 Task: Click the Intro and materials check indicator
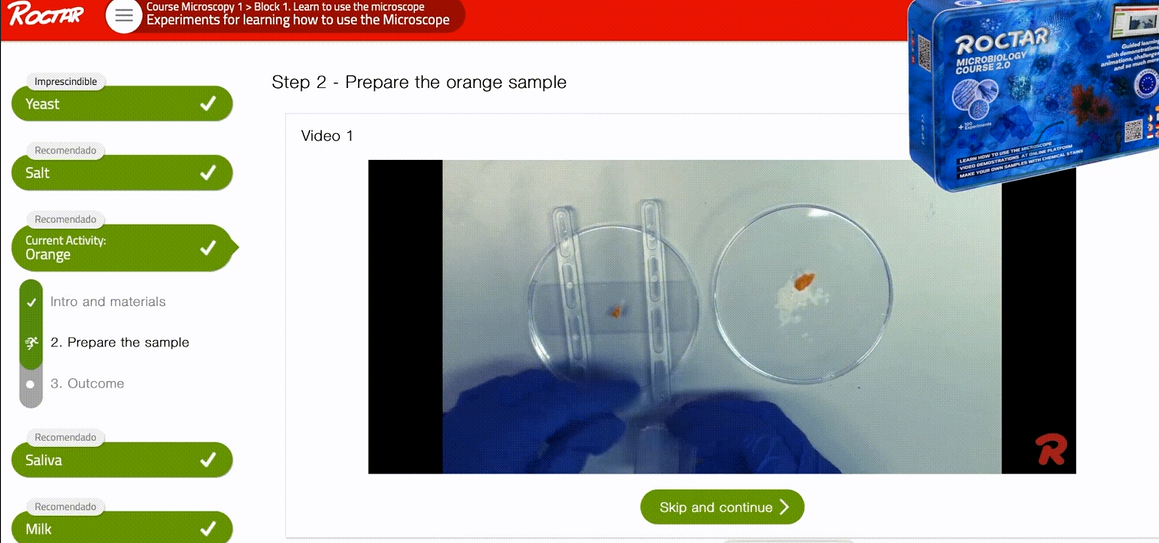30,302
